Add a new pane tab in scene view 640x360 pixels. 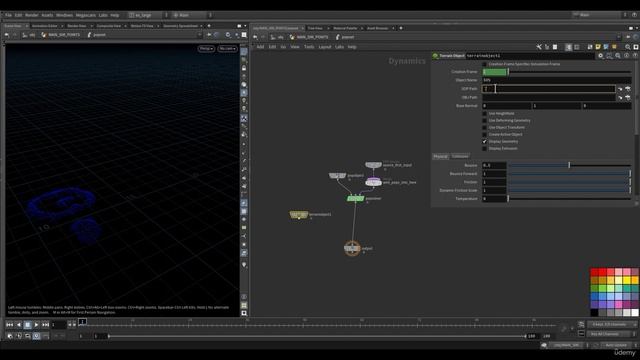point(209,26)
